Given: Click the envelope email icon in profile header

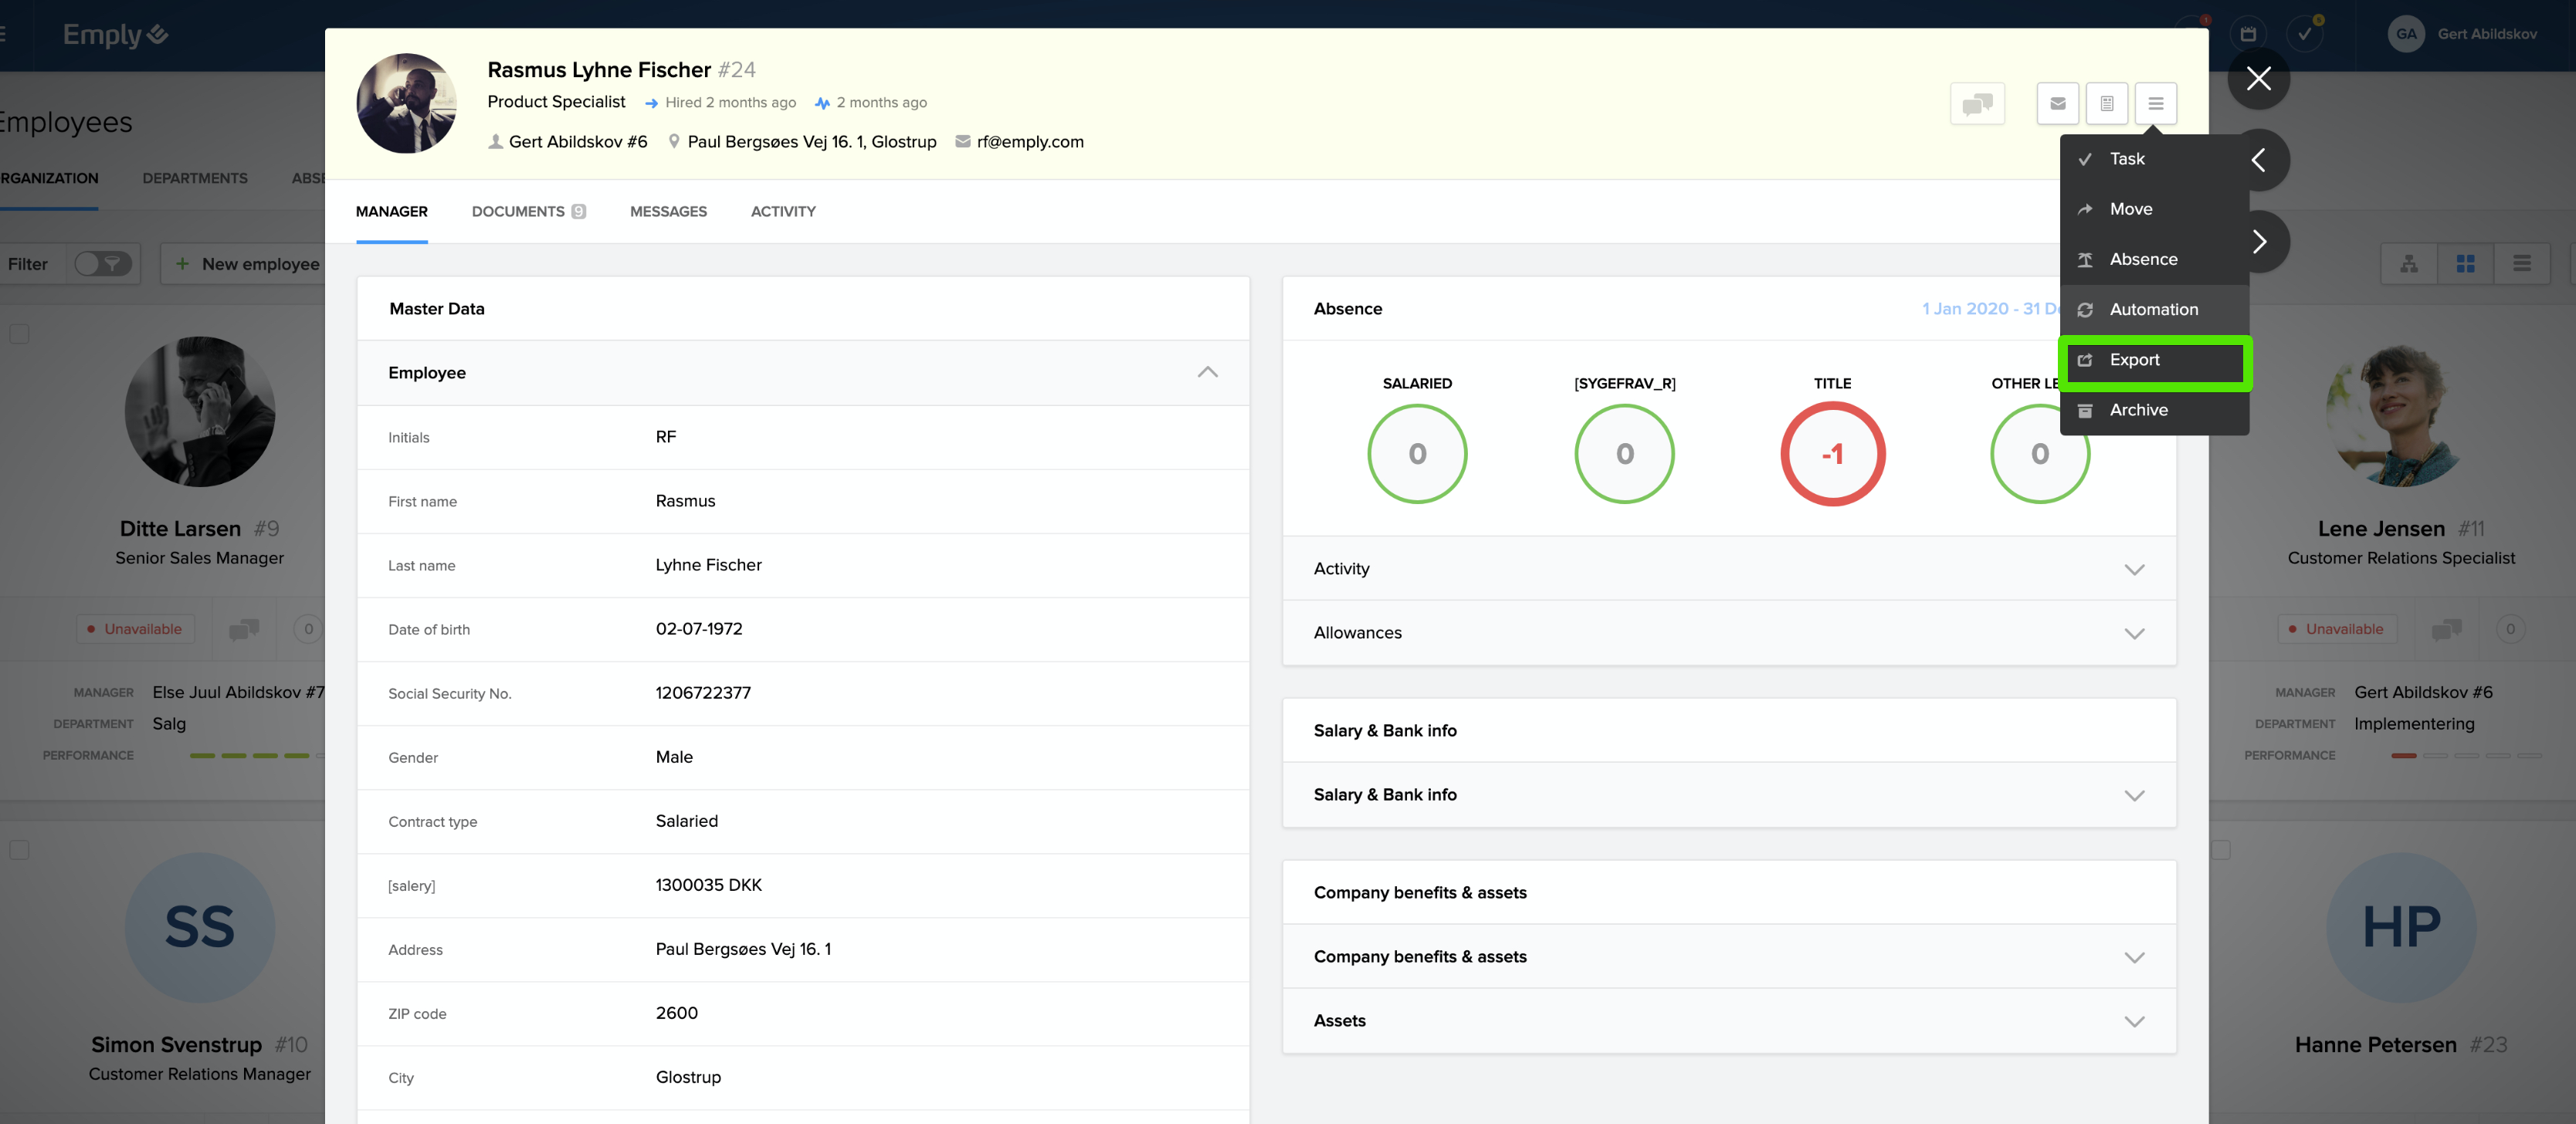Looking at the screenshot, I should (x=2057, y=103).
